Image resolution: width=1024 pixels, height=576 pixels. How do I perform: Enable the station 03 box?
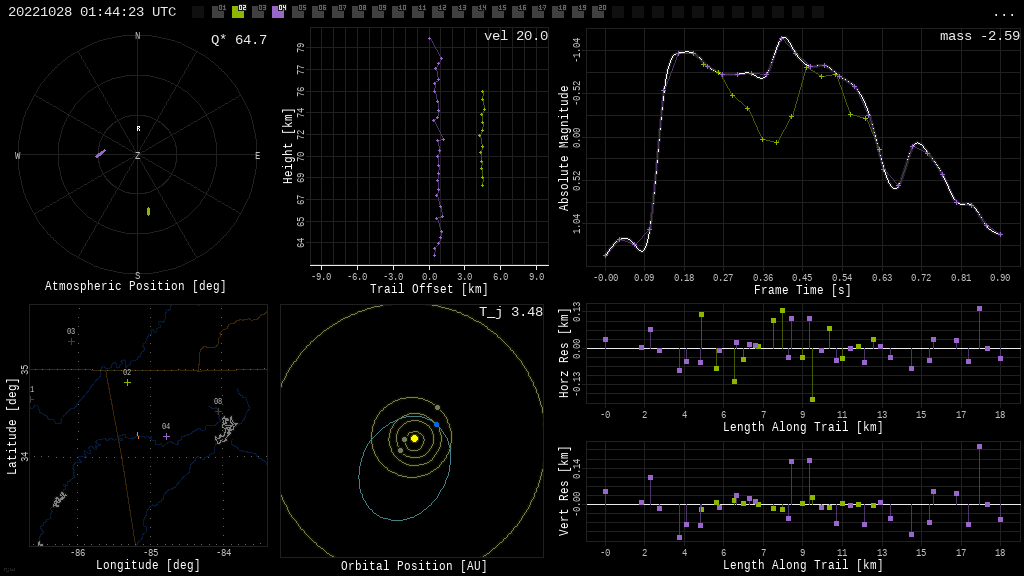tap(258, 12)
